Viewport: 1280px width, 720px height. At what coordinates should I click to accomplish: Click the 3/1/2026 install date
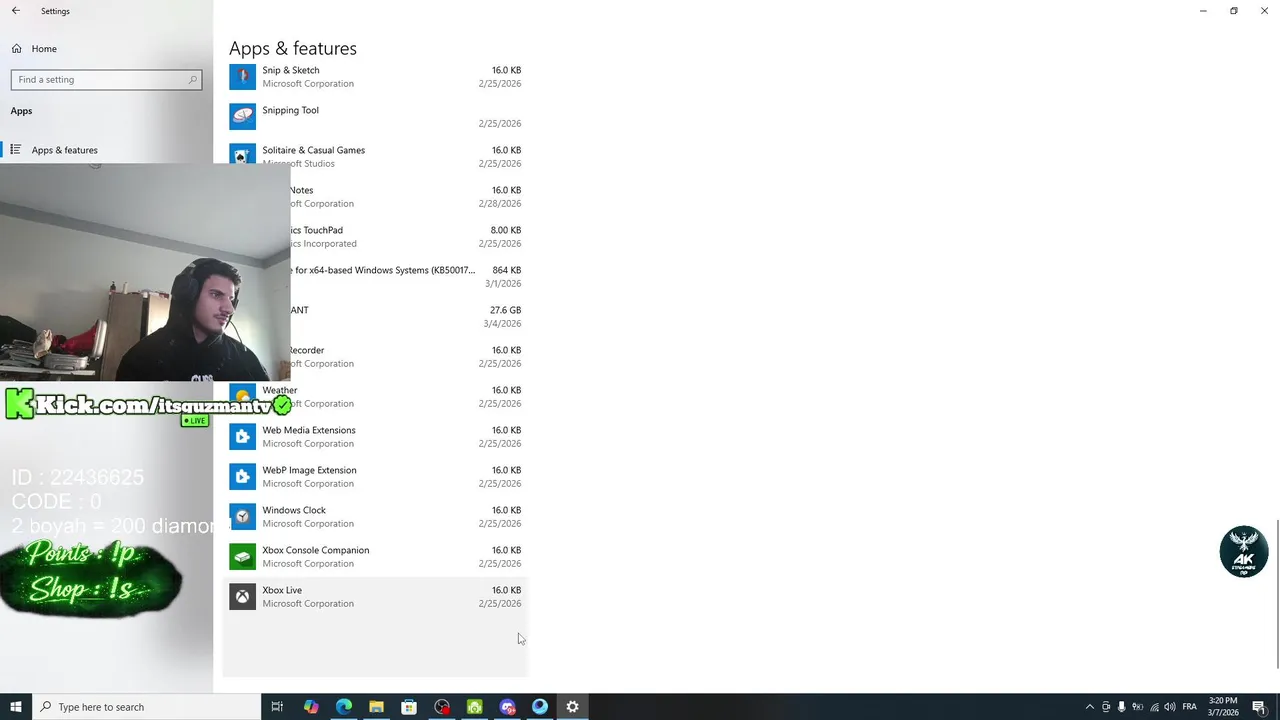(x=503, y=284)
